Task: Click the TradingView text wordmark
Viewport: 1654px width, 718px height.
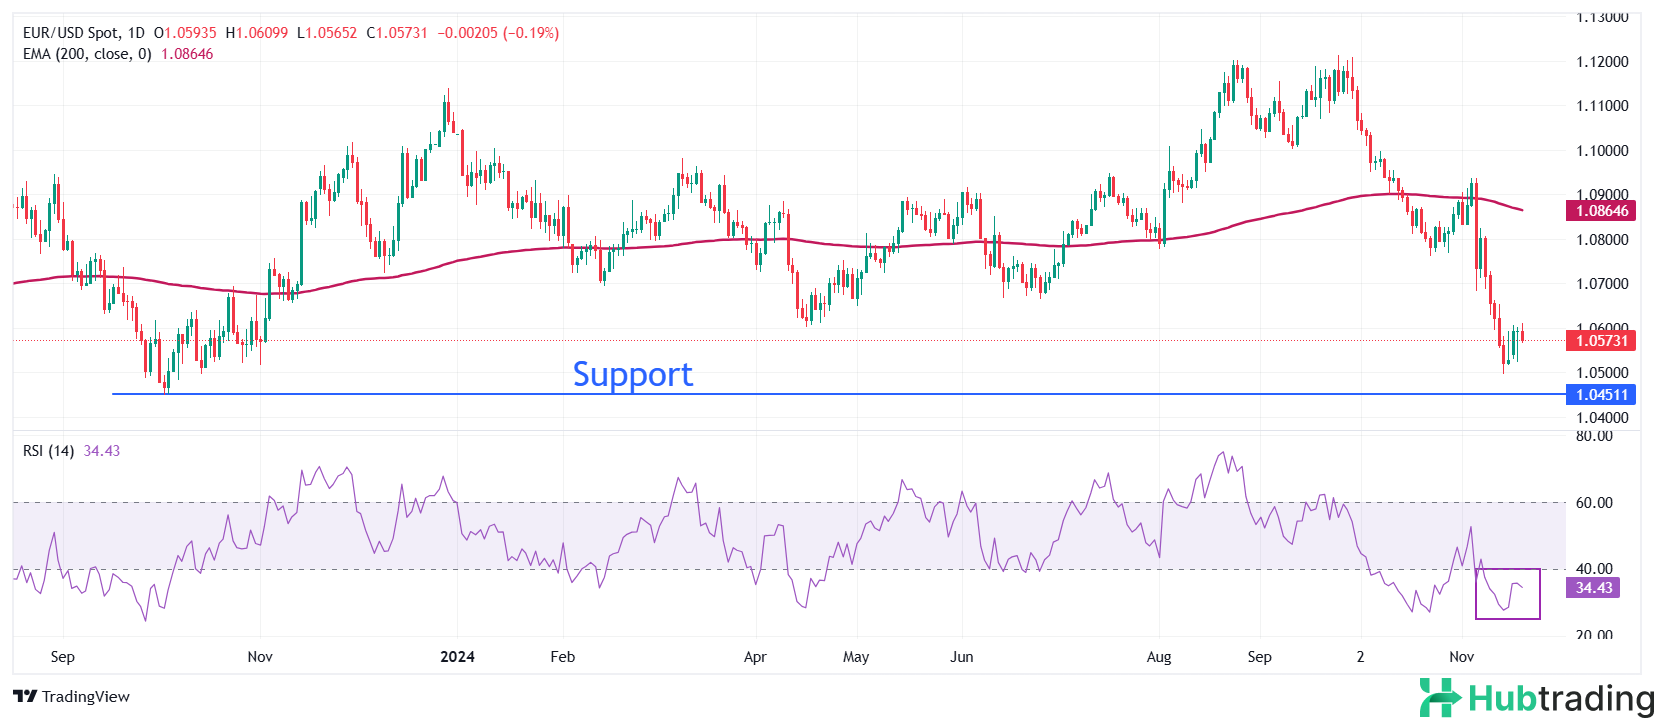Action: click(x=86, y=697)
